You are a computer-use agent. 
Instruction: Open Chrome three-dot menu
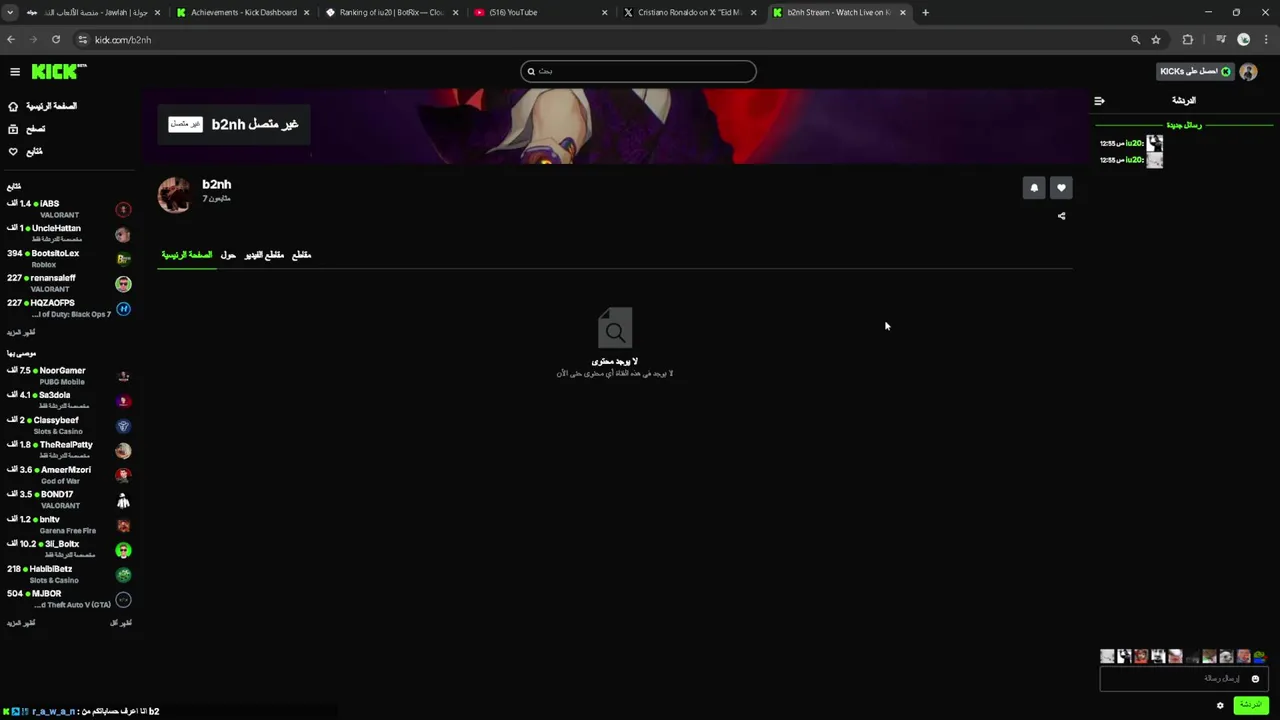[x=1267, y=40]
